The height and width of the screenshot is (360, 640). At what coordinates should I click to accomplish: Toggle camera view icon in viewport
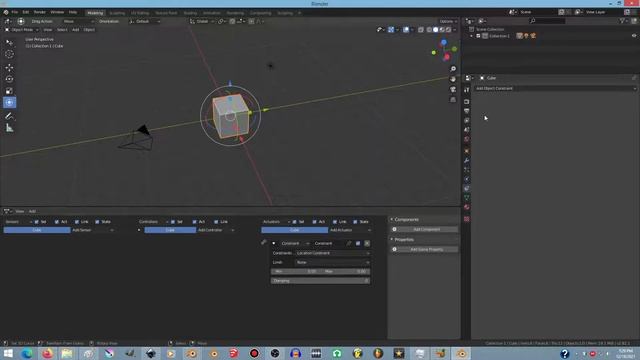pyautogui.click(x=453, y=89)
